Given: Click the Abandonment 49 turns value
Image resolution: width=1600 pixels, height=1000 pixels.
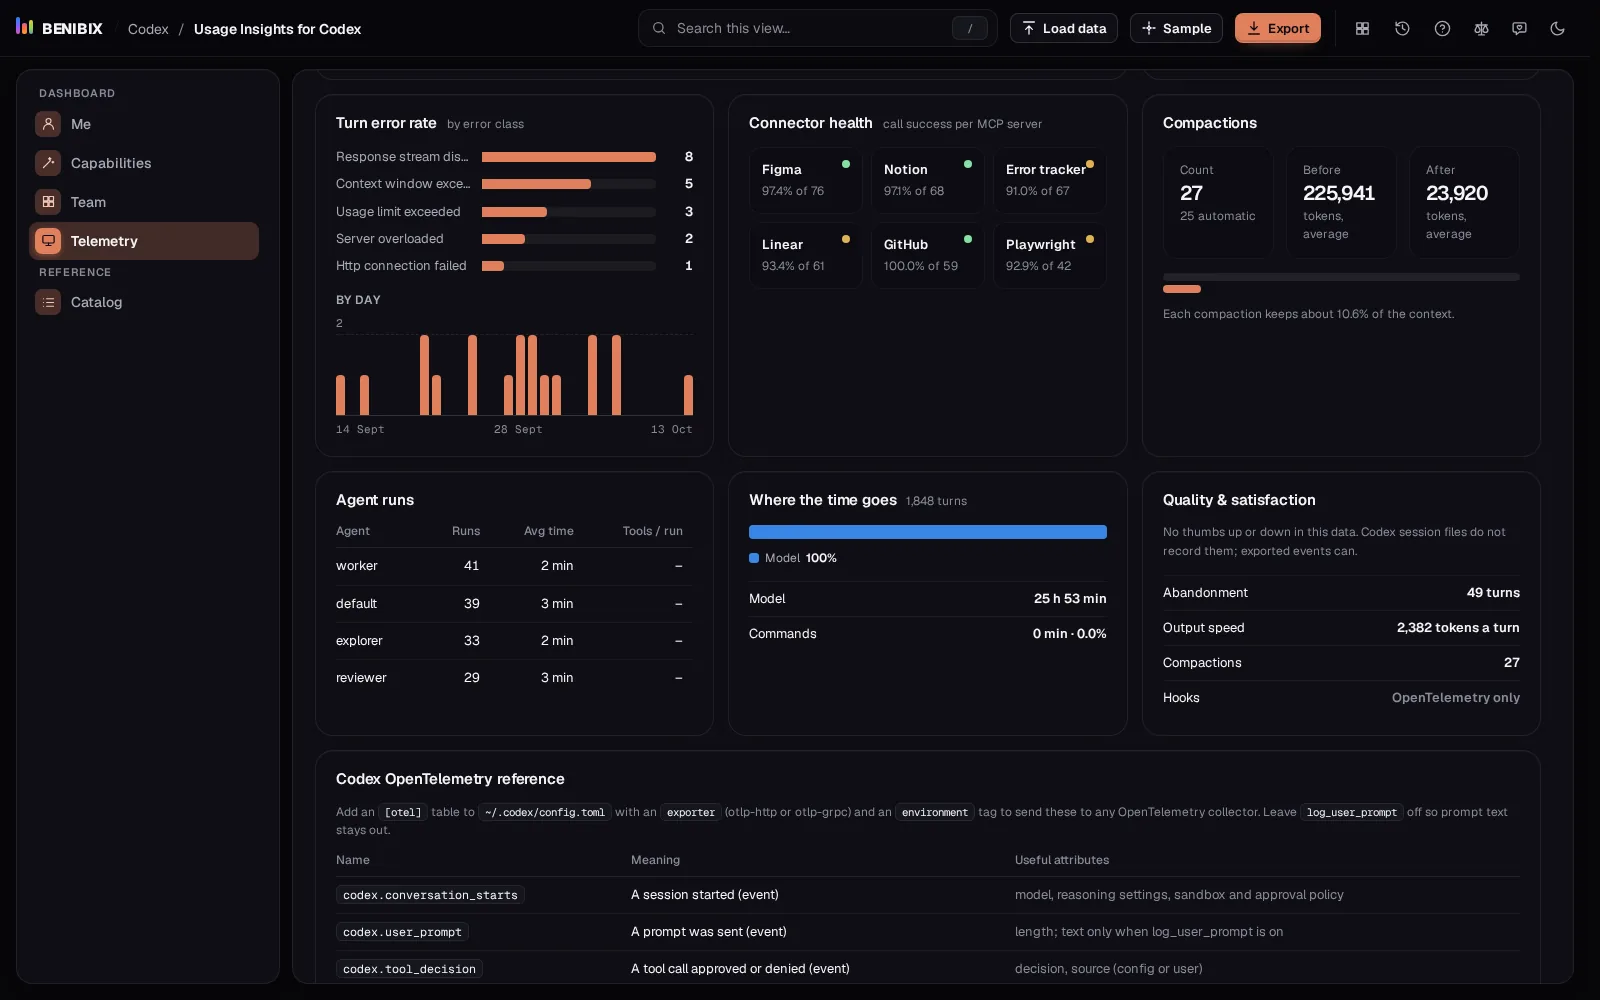Looking at the screenshot, I should coord(1493,593).
